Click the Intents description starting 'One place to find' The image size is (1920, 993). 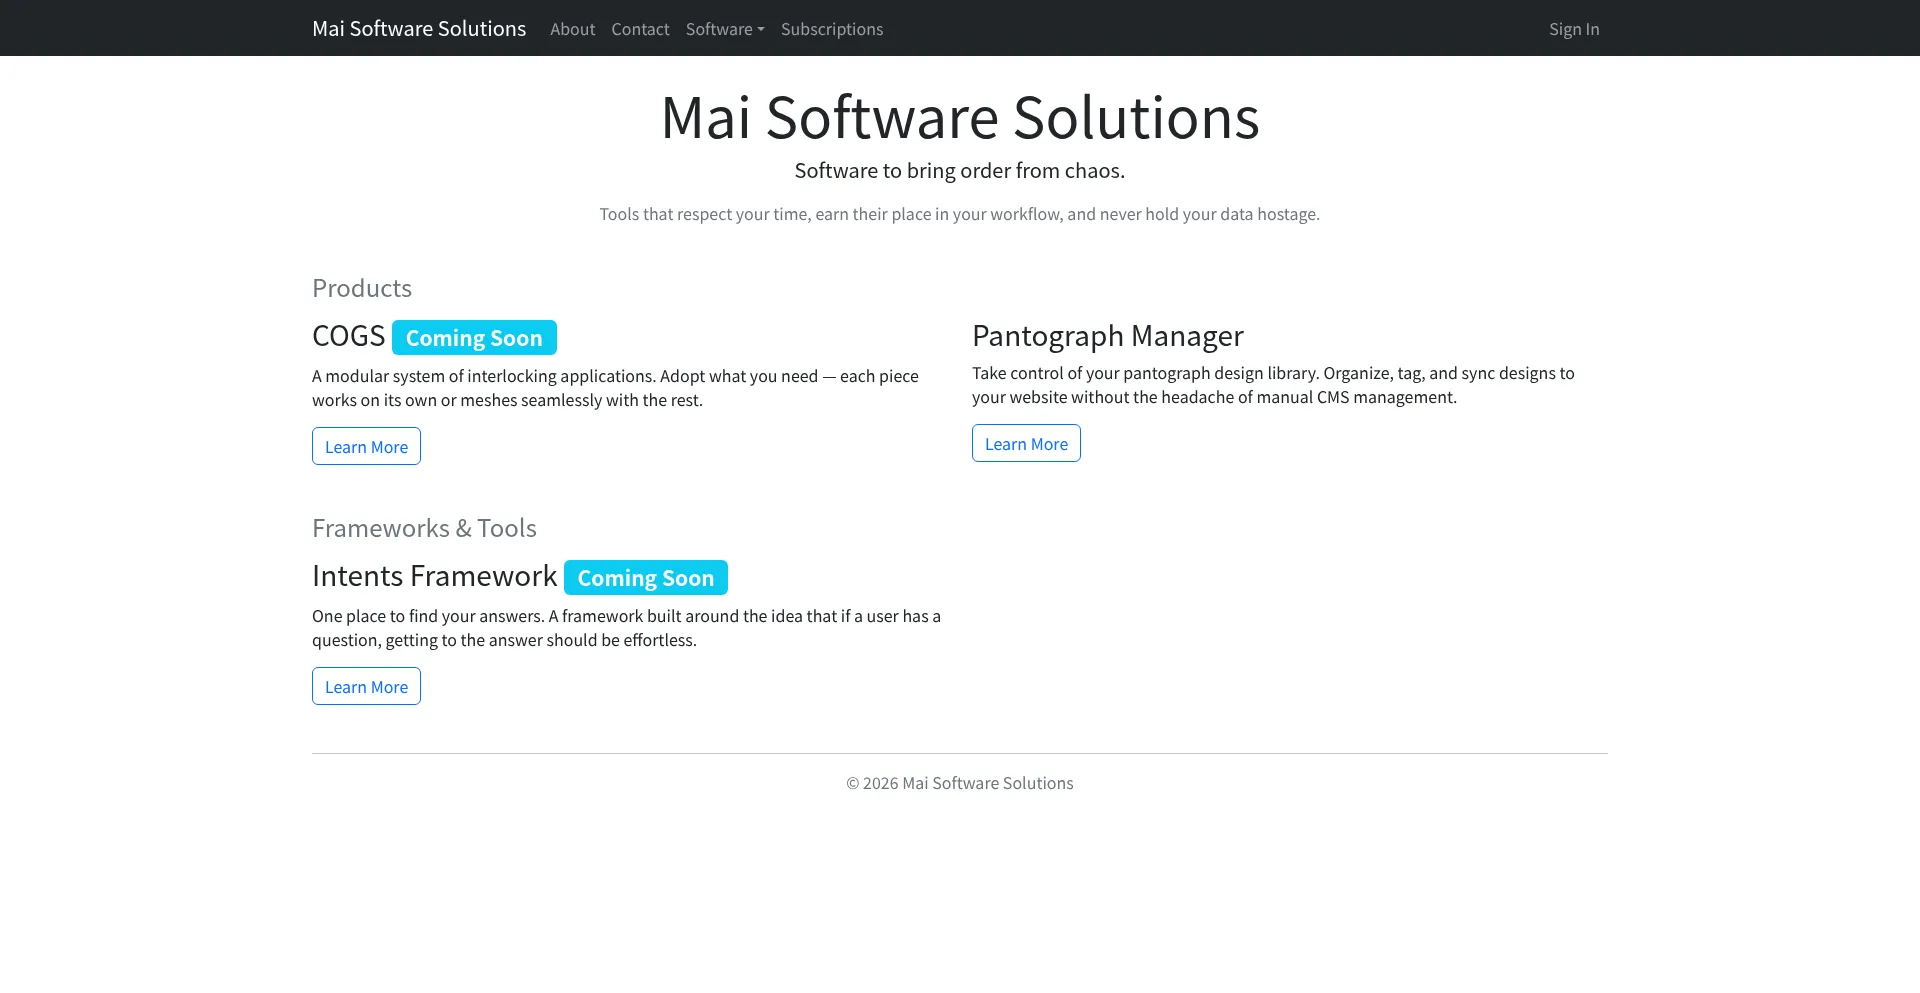626,628
